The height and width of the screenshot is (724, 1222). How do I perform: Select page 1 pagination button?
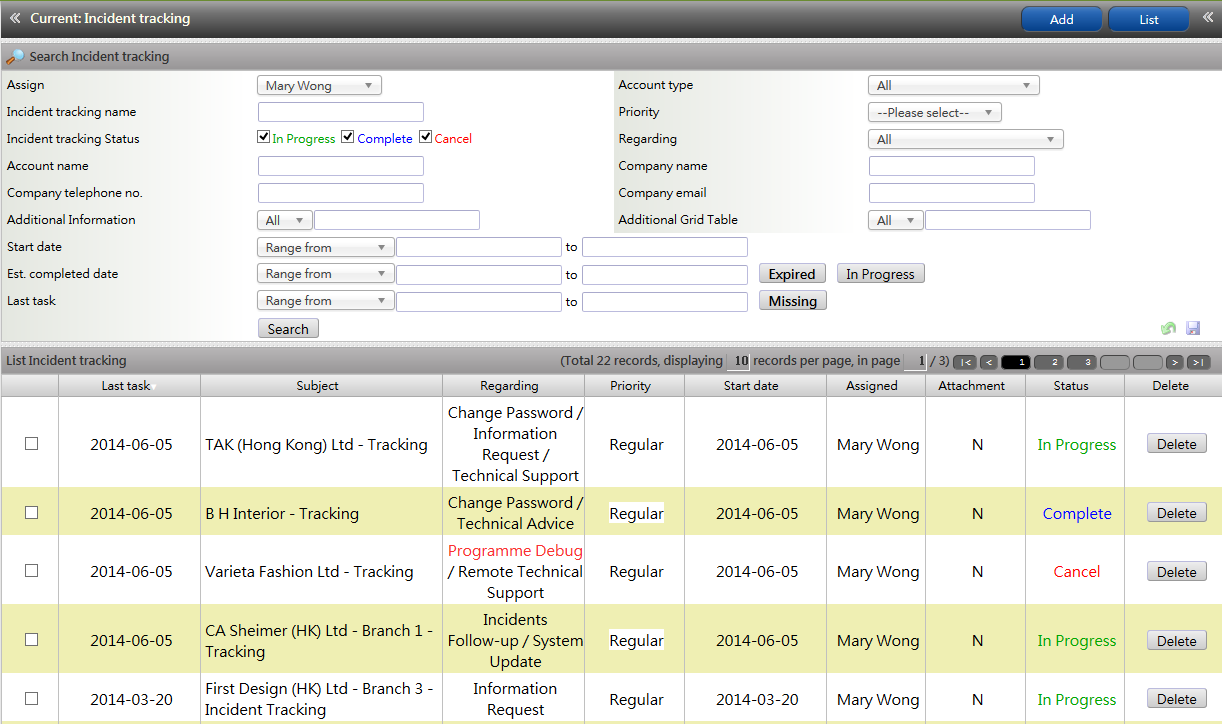(1016, 362)
